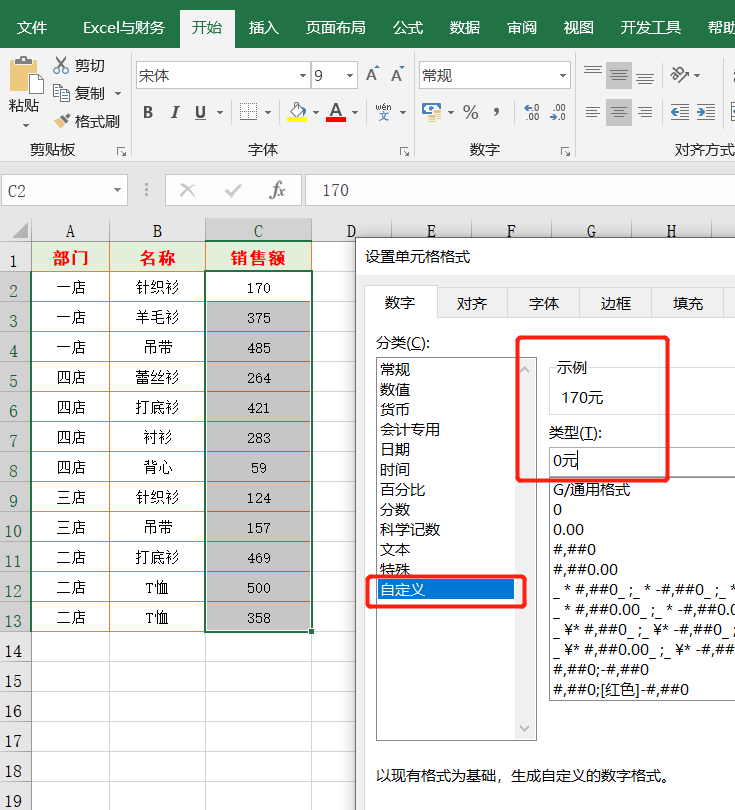Screen dimensions: 735x810
Task: Open font group dialog launcher
Action: point(404,151)
